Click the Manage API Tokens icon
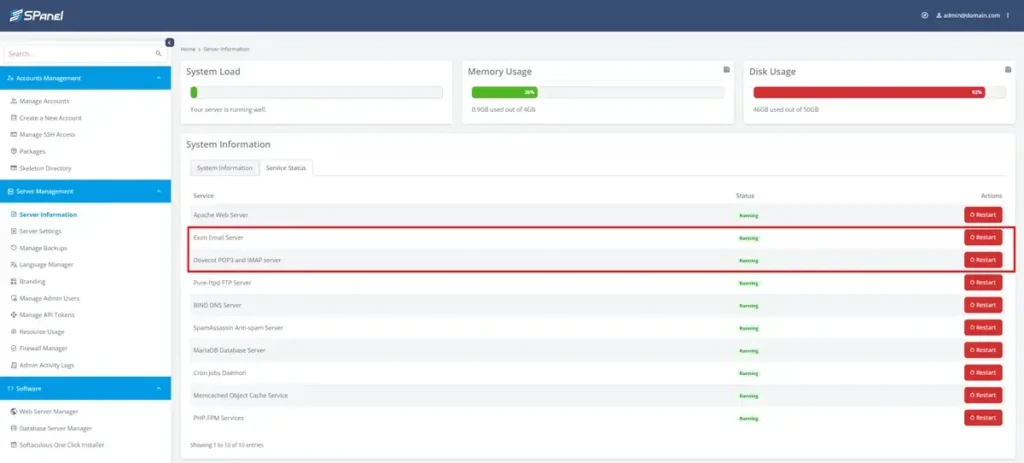 click(x=14, y=315)
